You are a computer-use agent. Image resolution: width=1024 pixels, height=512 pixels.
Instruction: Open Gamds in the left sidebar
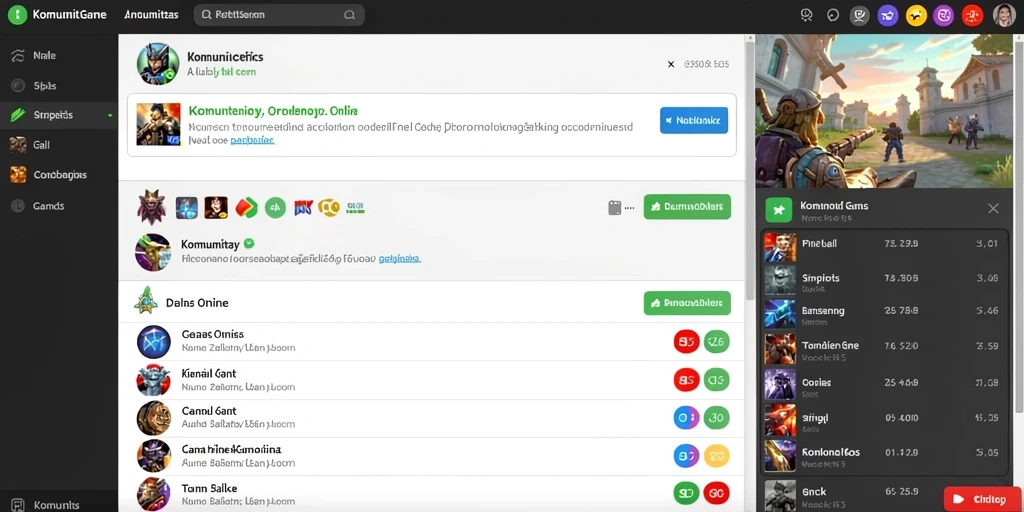pos(59,206)
